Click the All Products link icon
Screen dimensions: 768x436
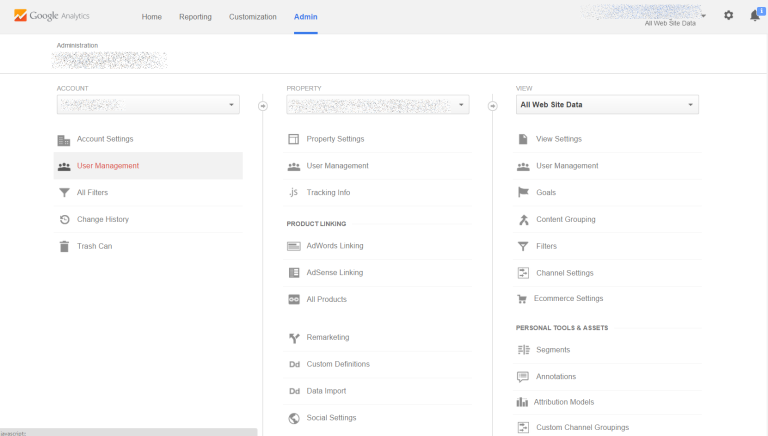pyautogui.click(x=294, y=299)
